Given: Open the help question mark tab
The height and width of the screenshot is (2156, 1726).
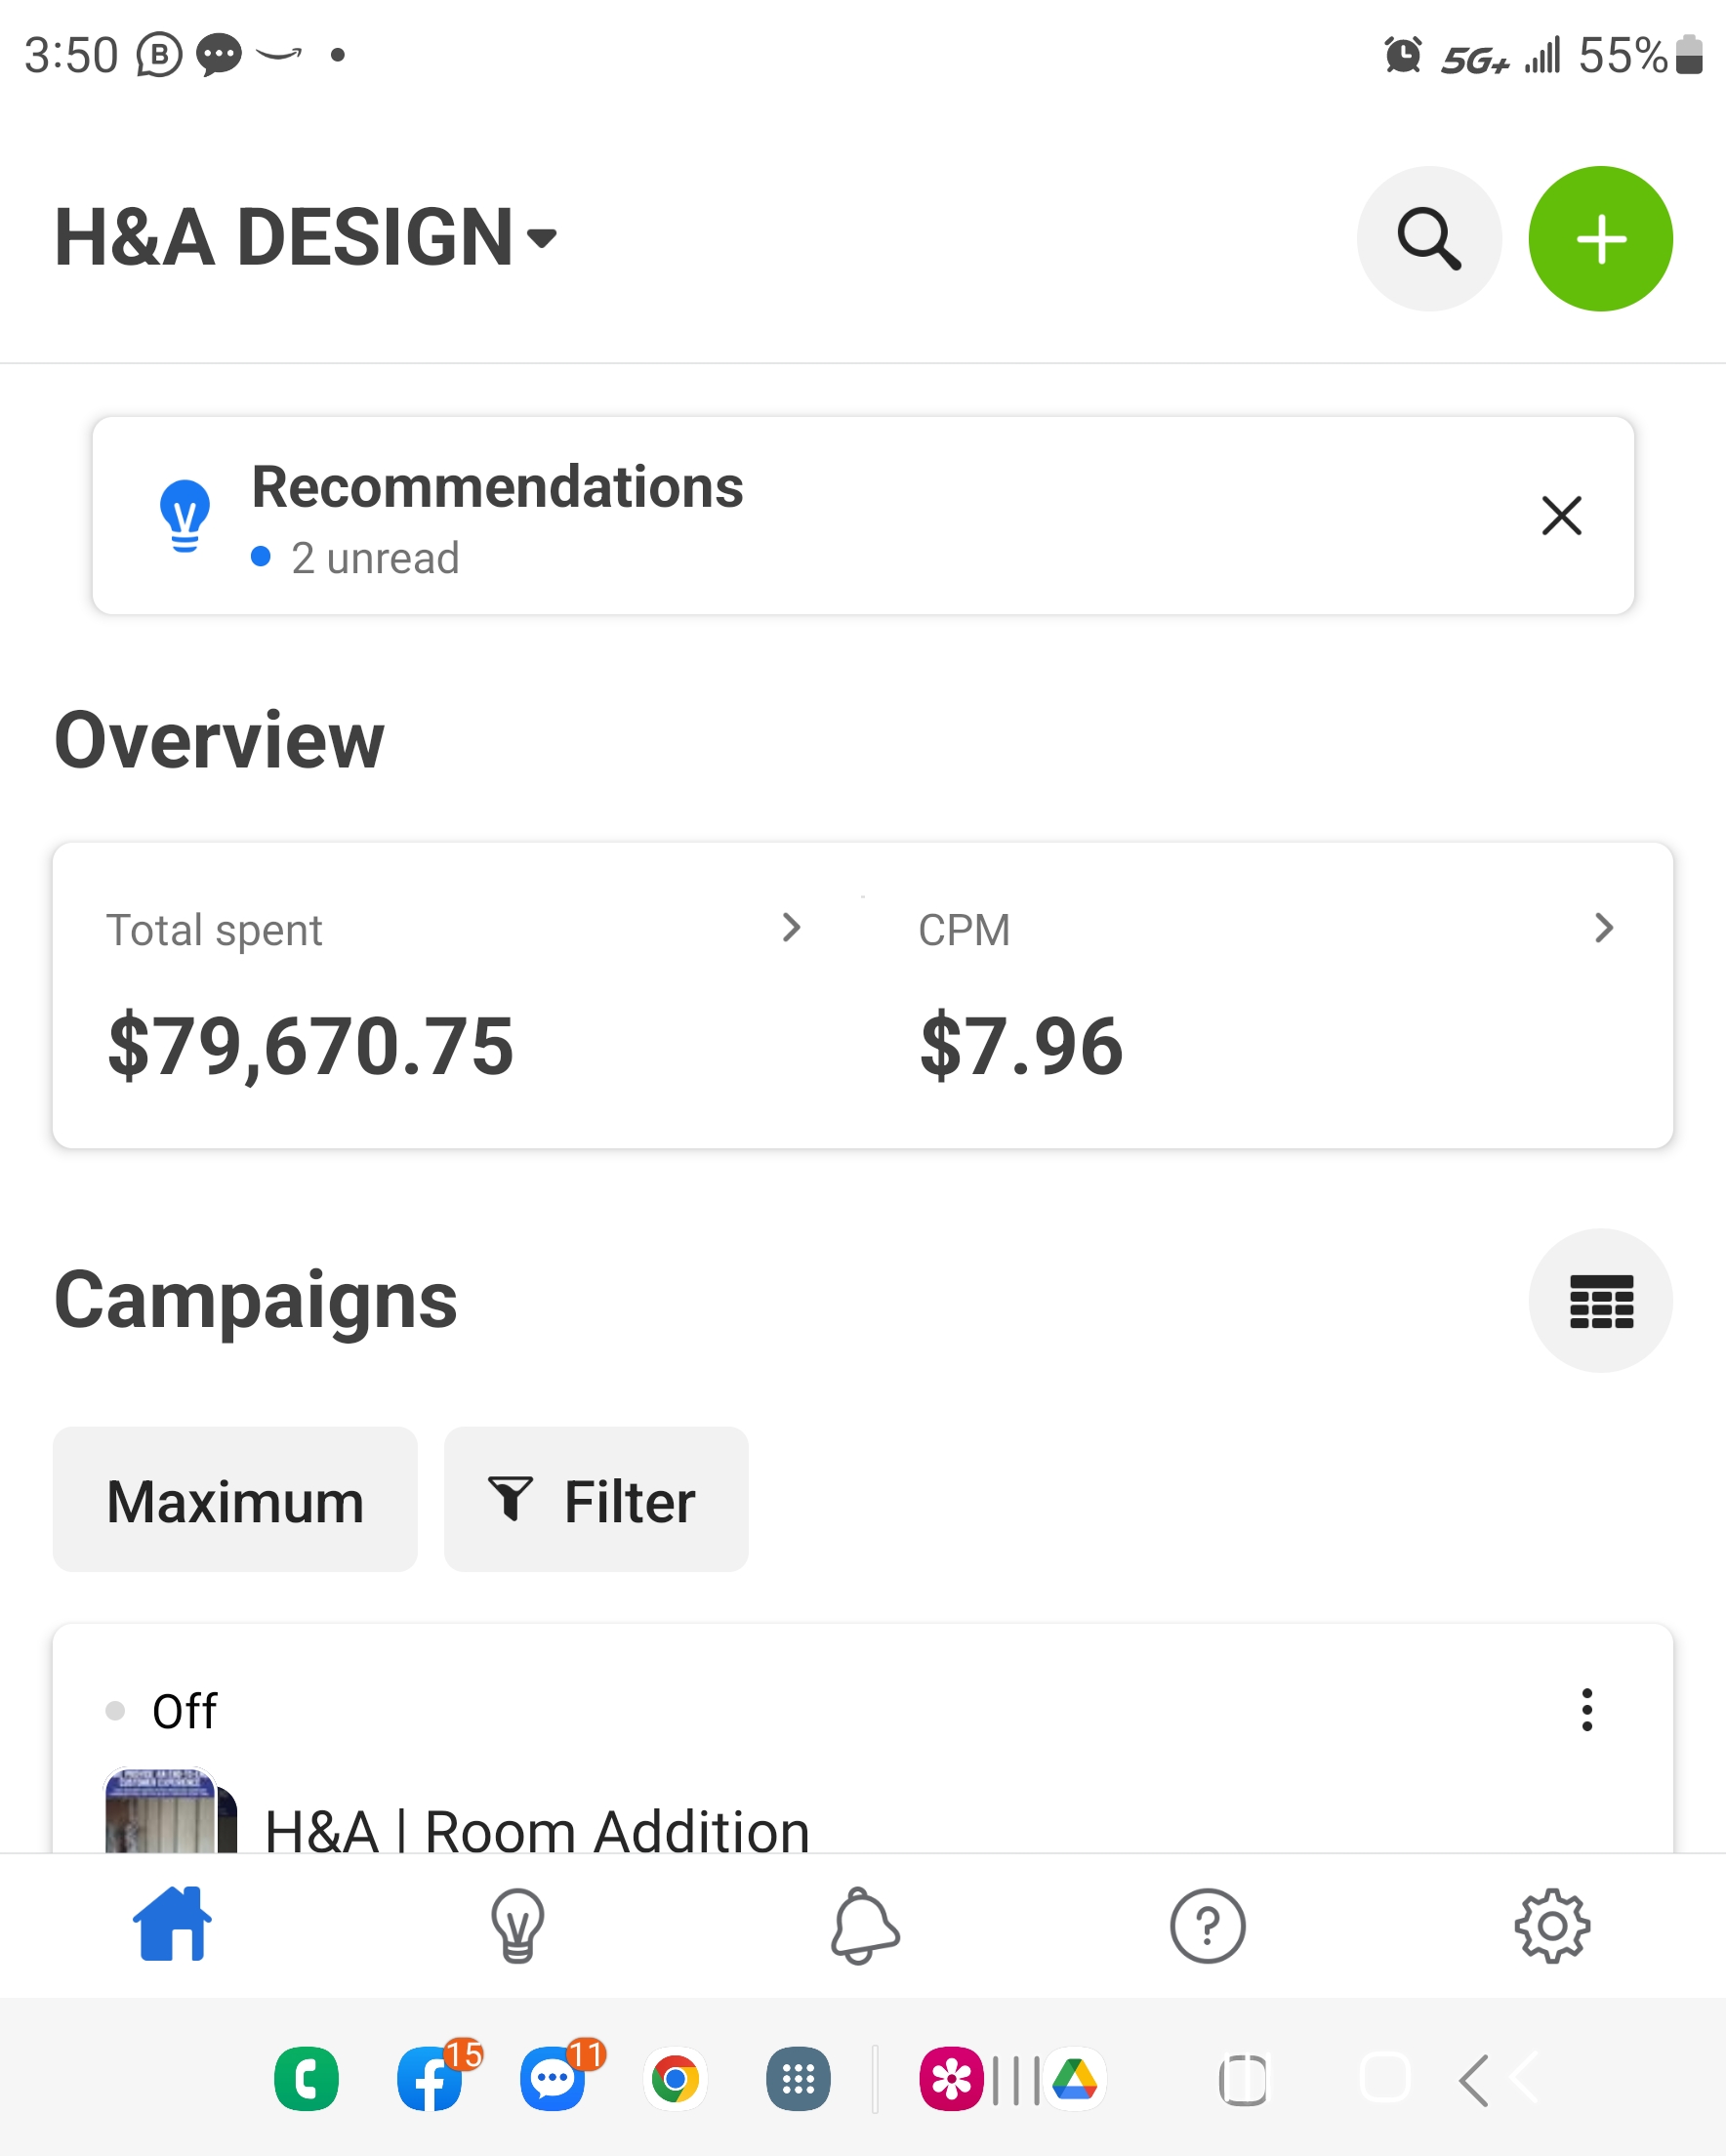Looking at the screenshot, I should (1207, 1926).
